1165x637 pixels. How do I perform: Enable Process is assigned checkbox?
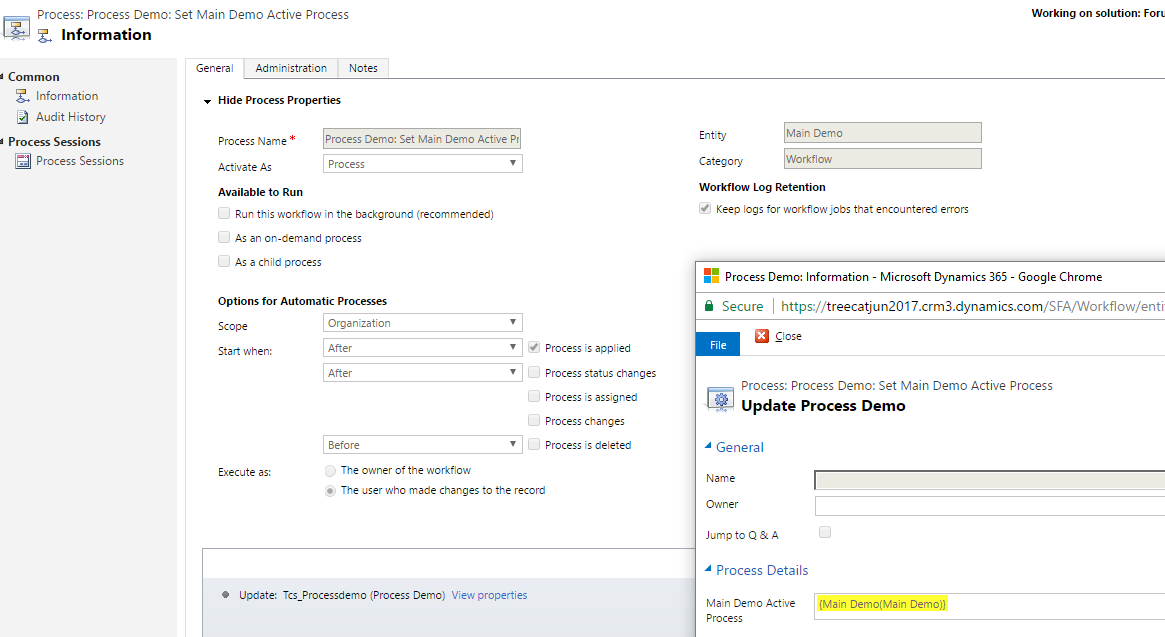point(533,396)
